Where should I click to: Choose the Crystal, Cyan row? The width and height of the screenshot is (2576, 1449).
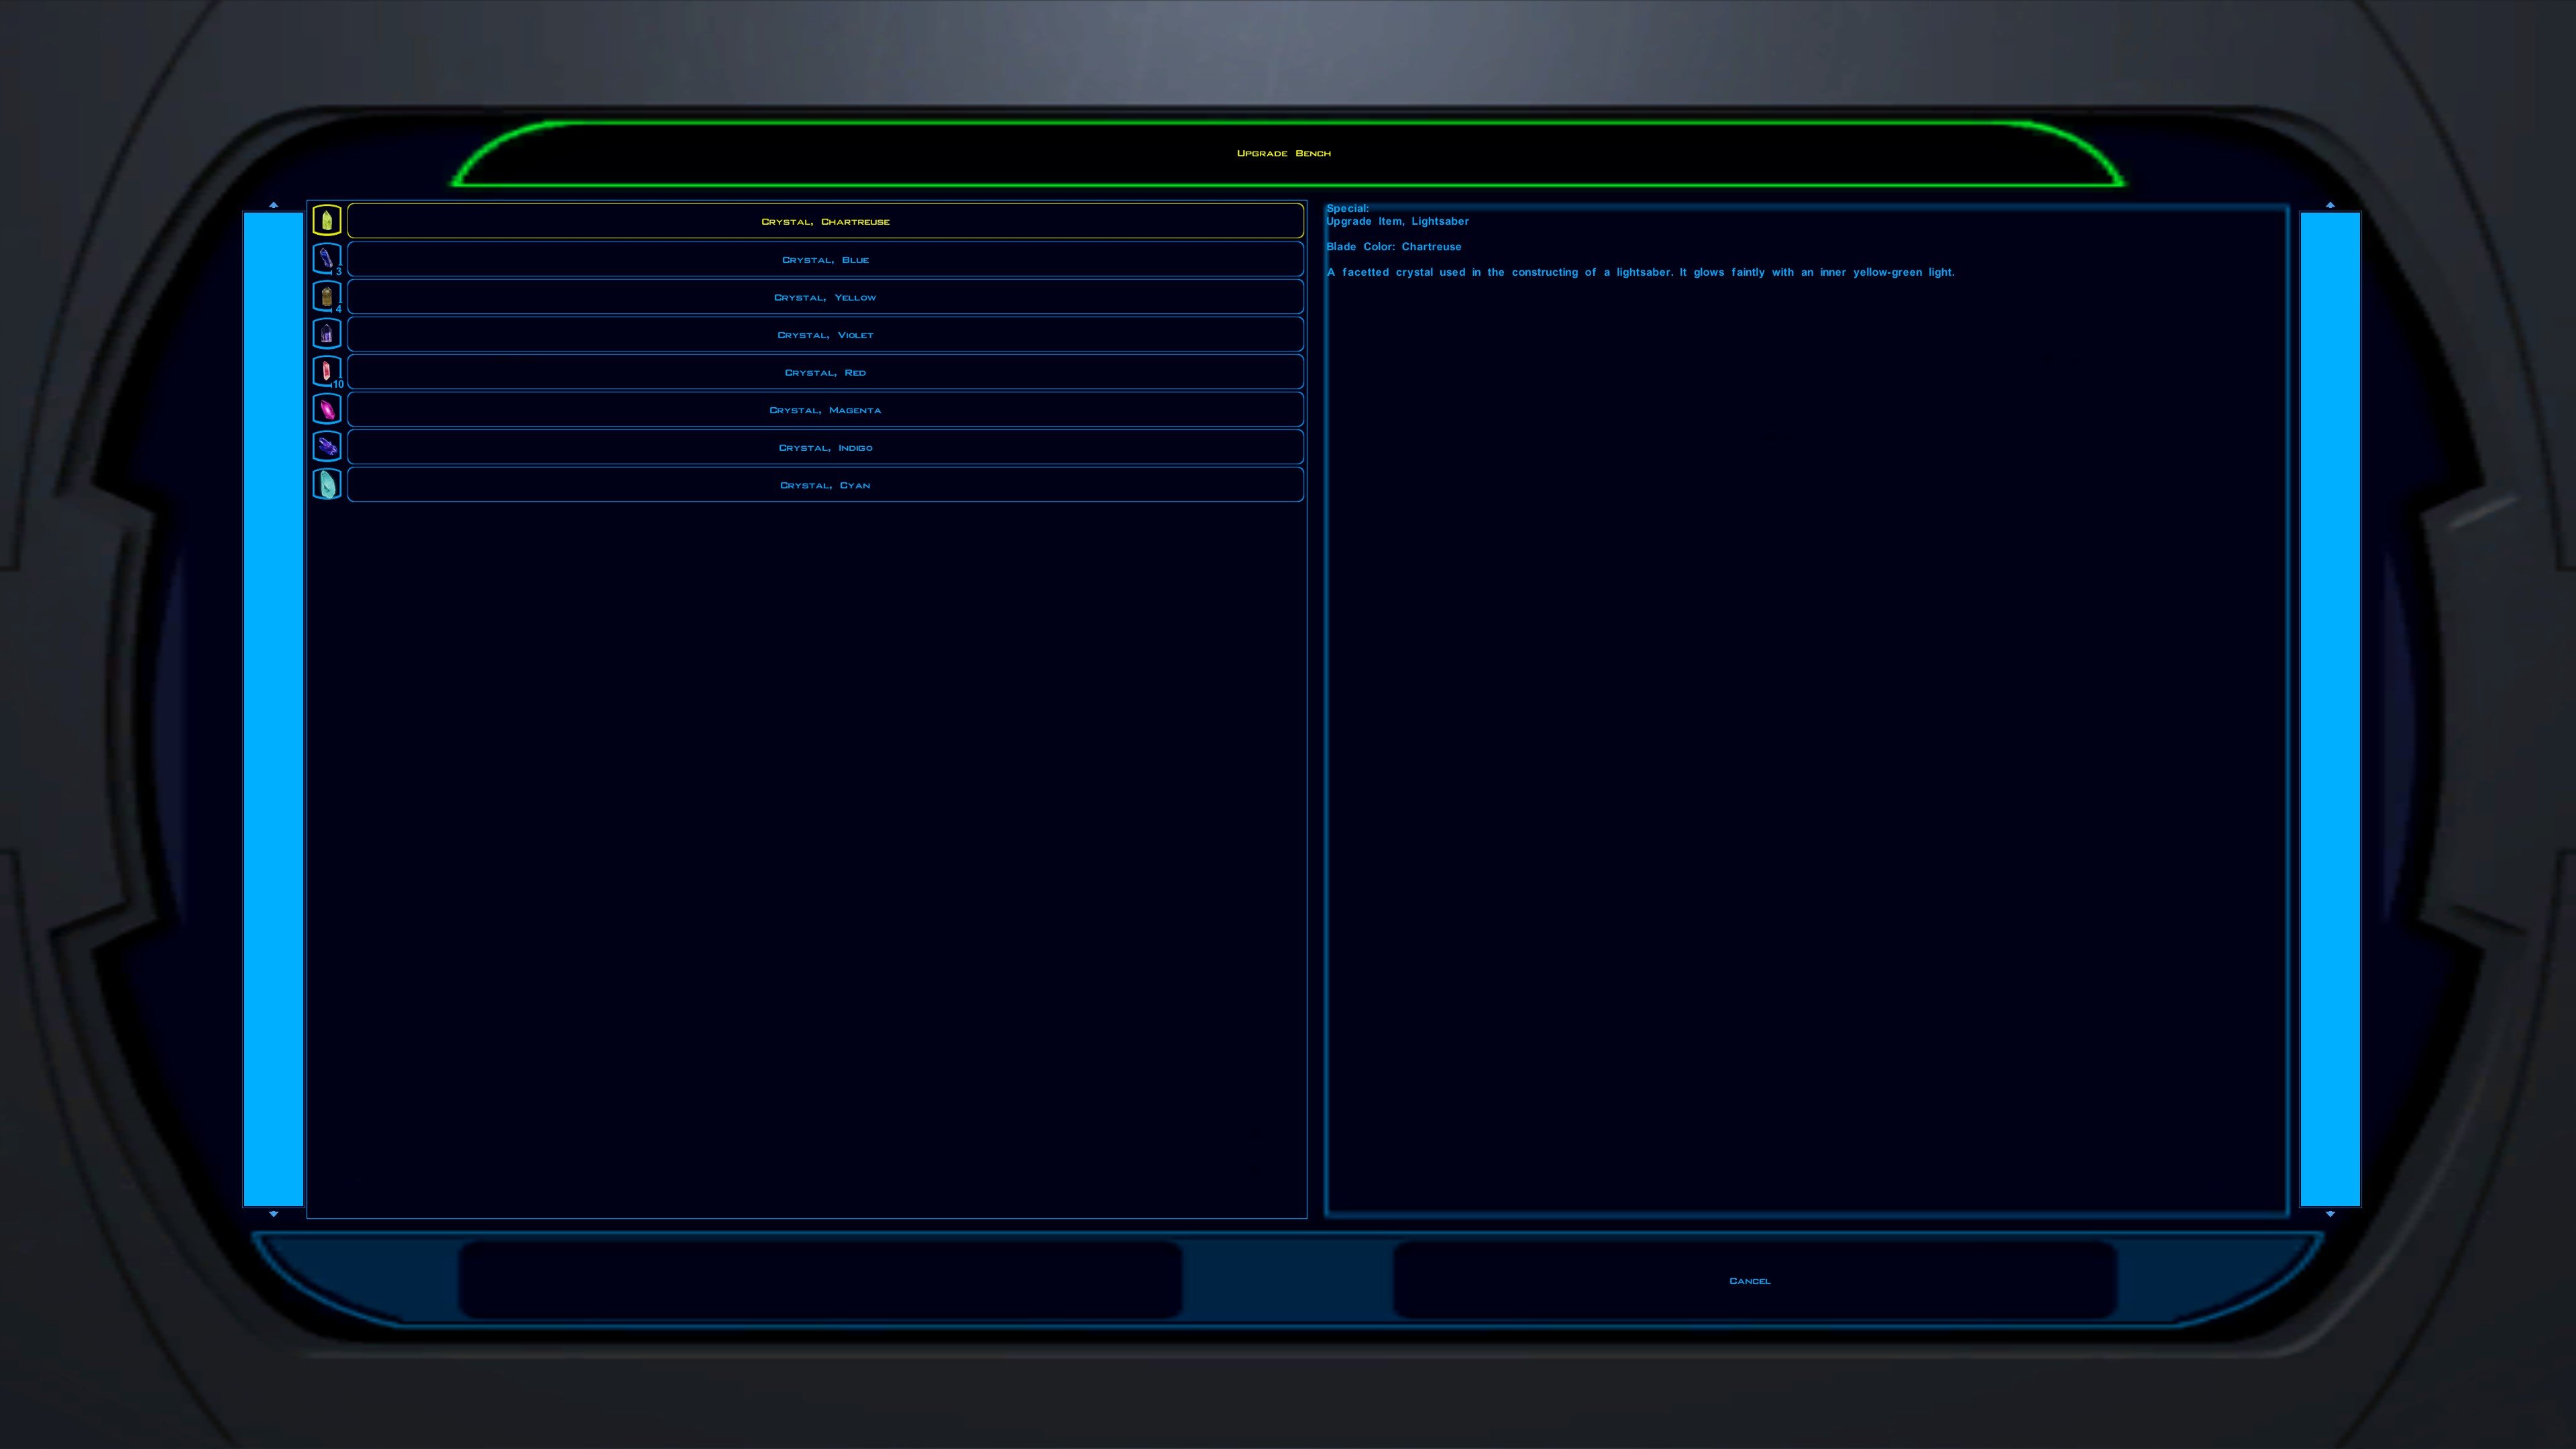coord(825,485)
